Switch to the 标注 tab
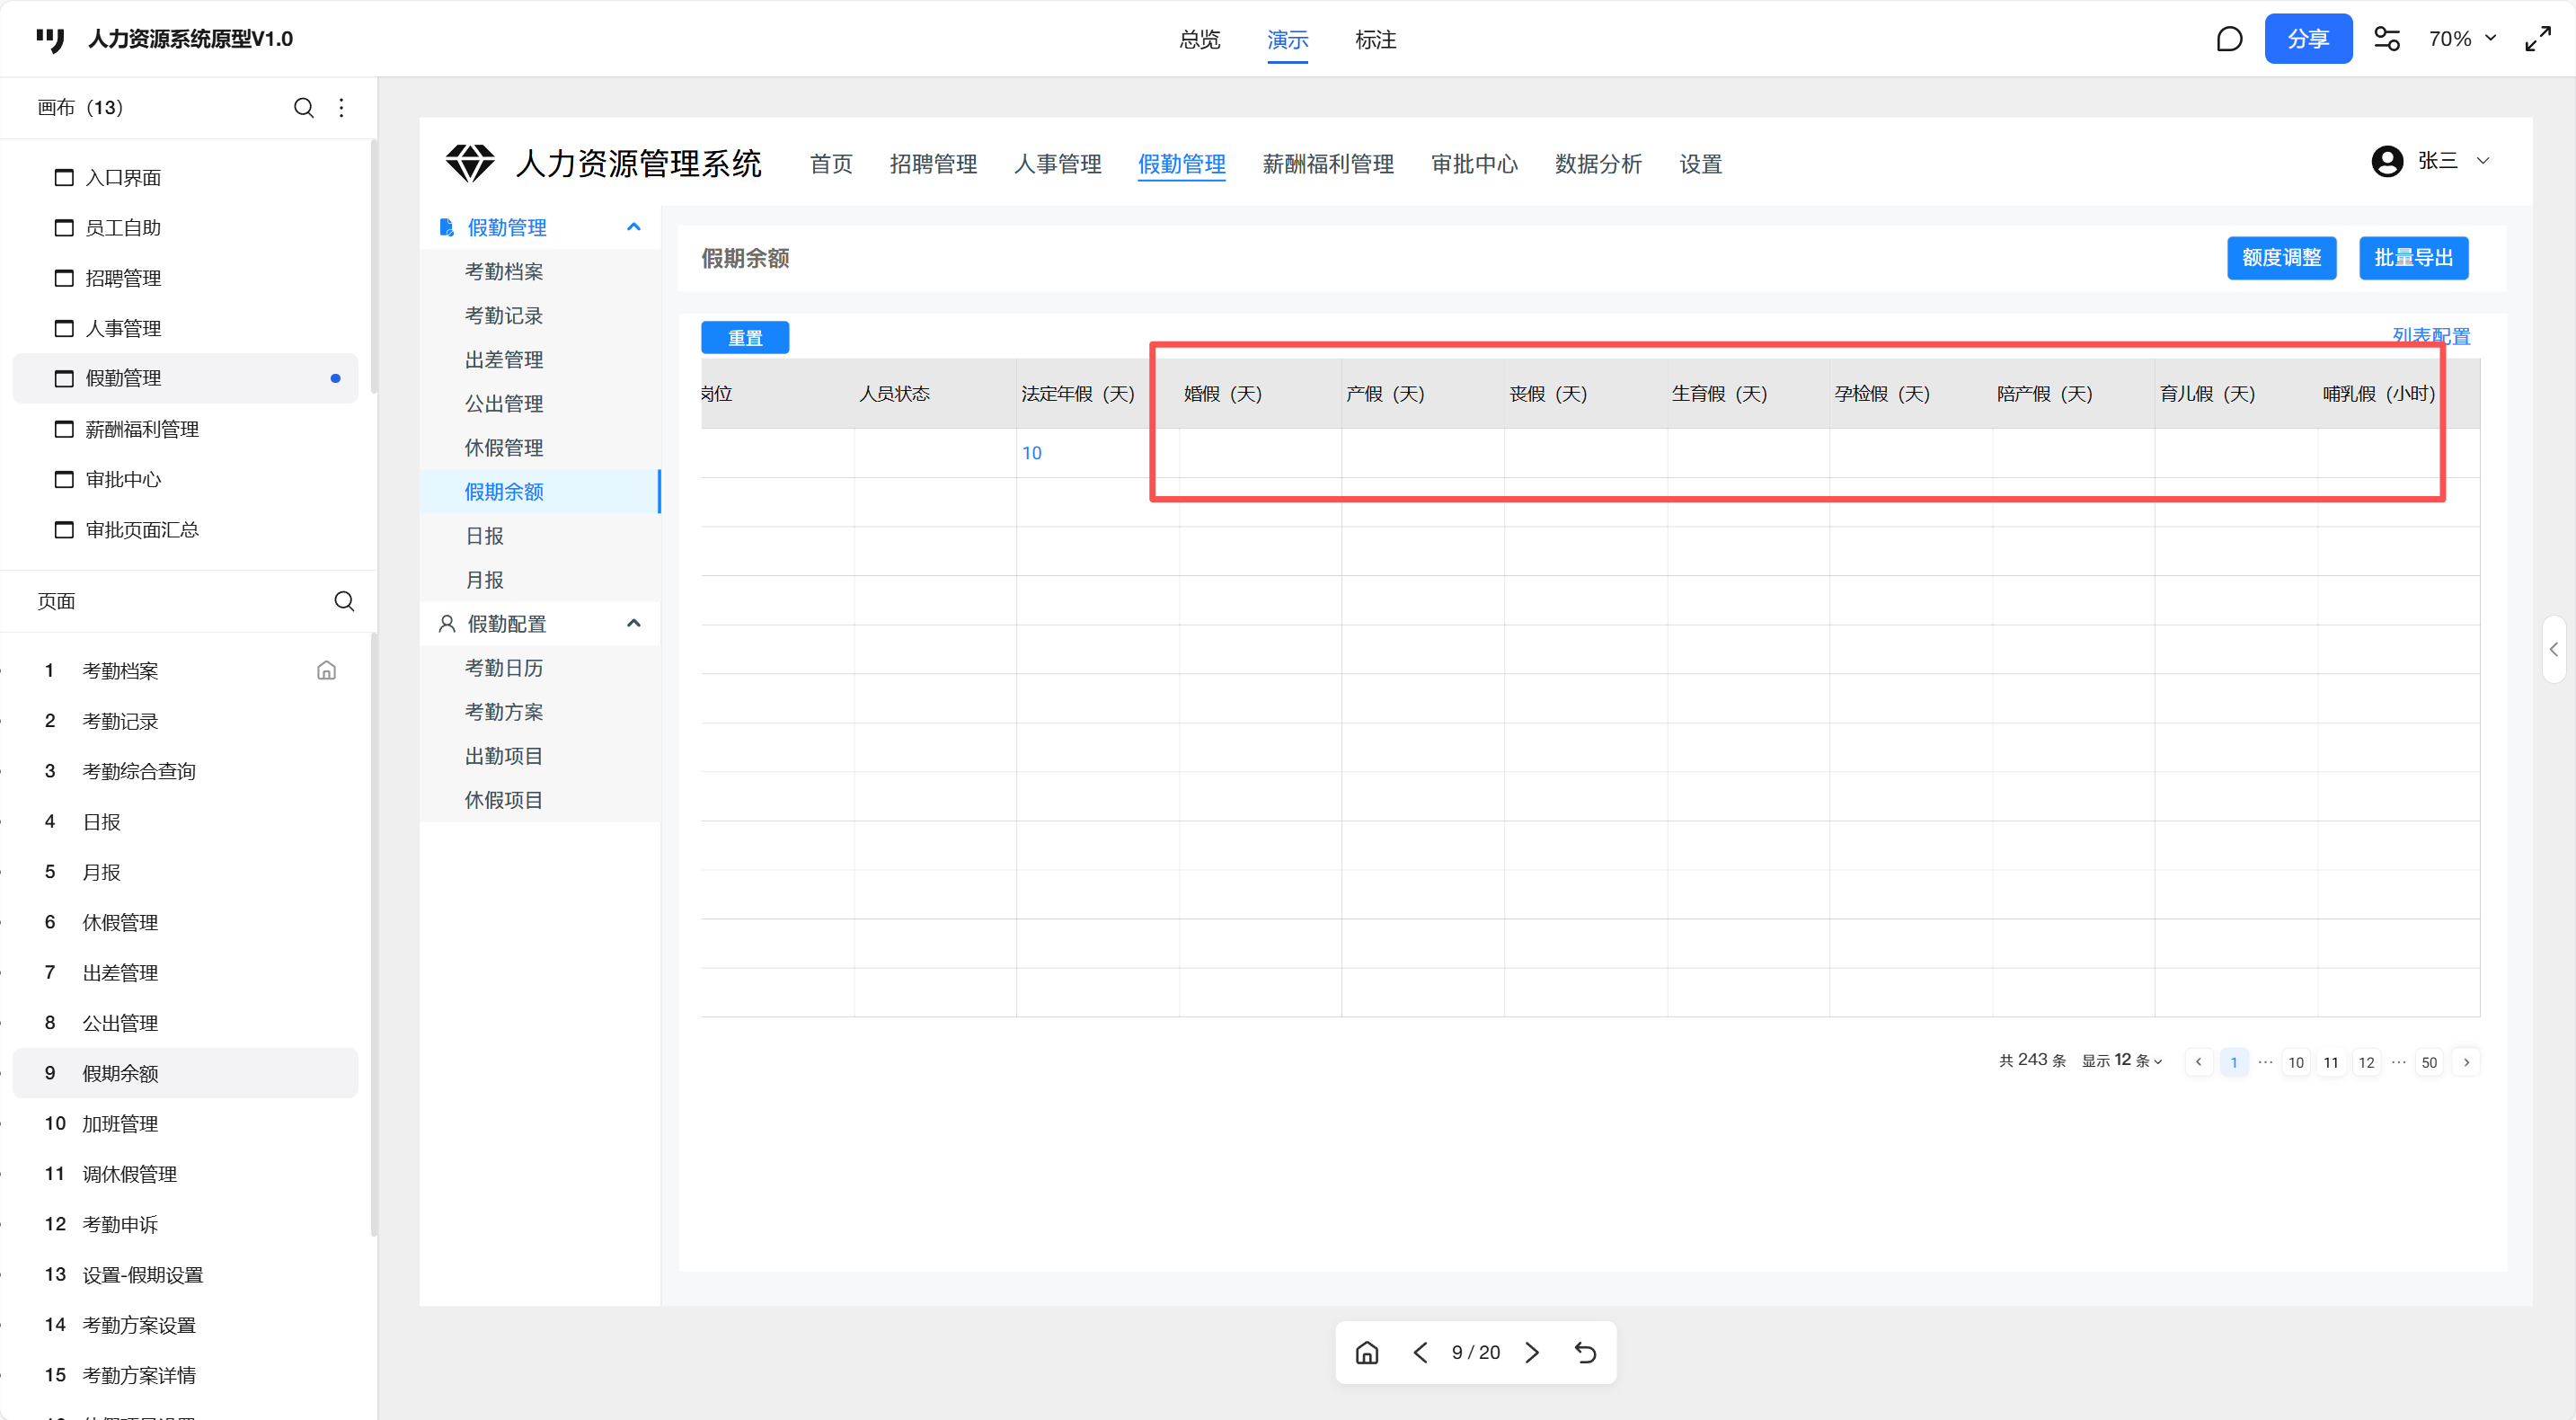The image size is (2576, 1420). (x=1375, y=40)
